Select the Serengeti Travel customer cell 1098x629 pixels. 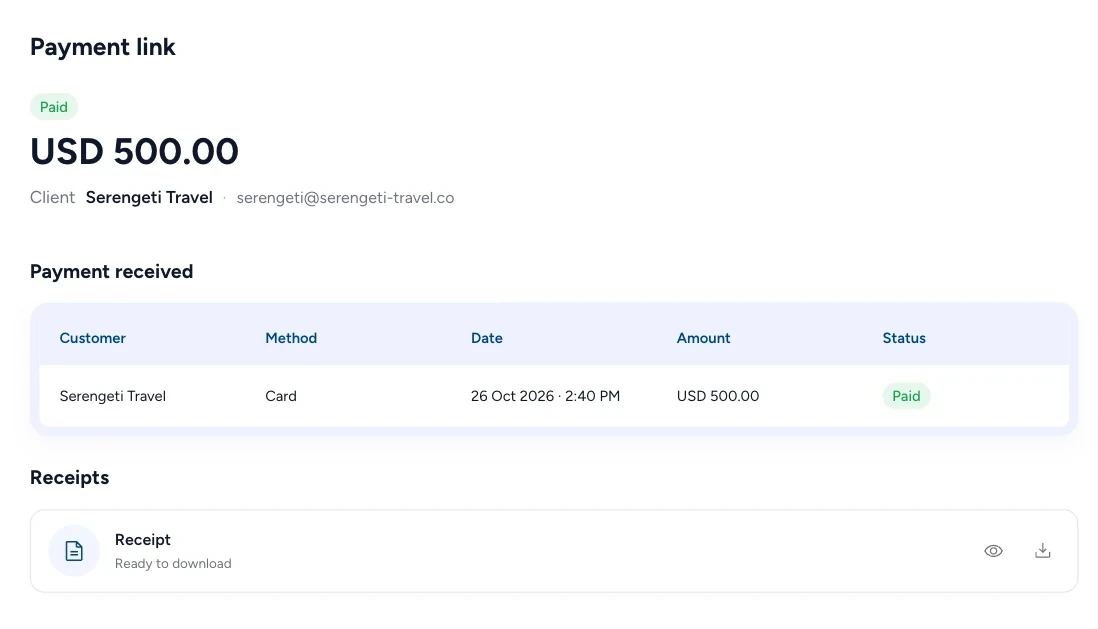point(113,396)
